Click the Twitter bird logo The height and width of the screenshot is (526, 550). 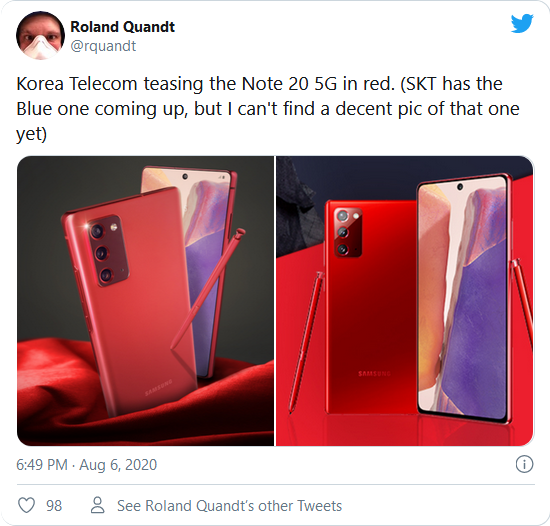pyautogui.click(x=522, y=23)
